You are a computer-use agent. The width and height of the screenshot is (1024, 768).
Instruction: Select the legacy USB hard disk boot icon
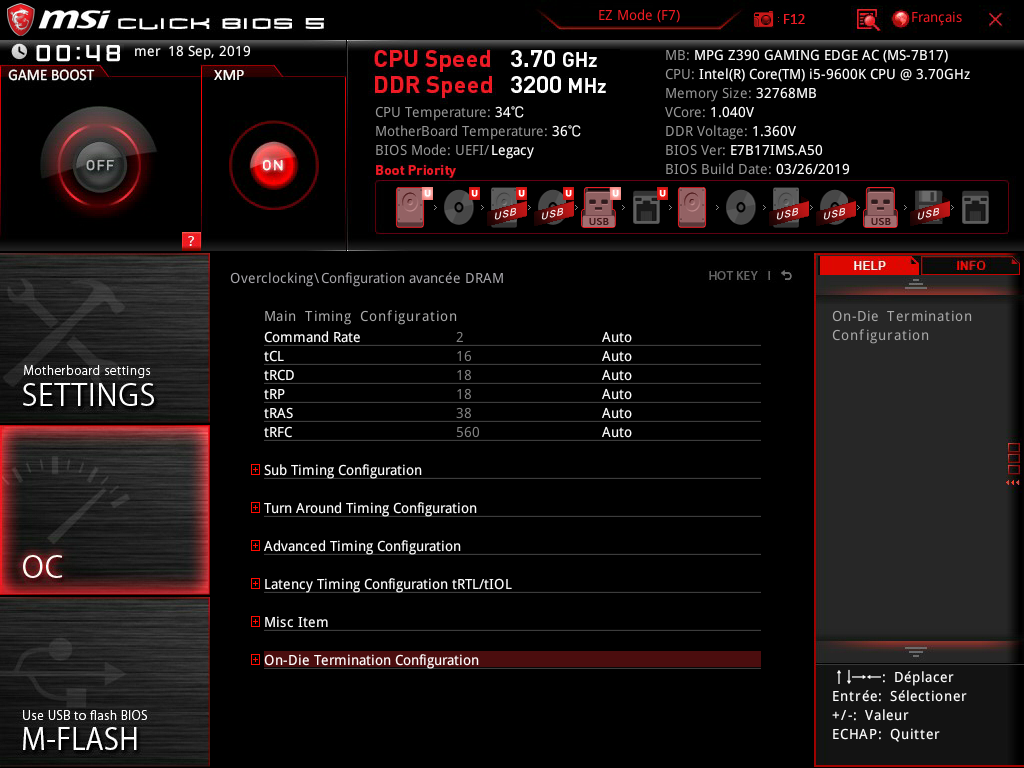click(x=787, y=207)
